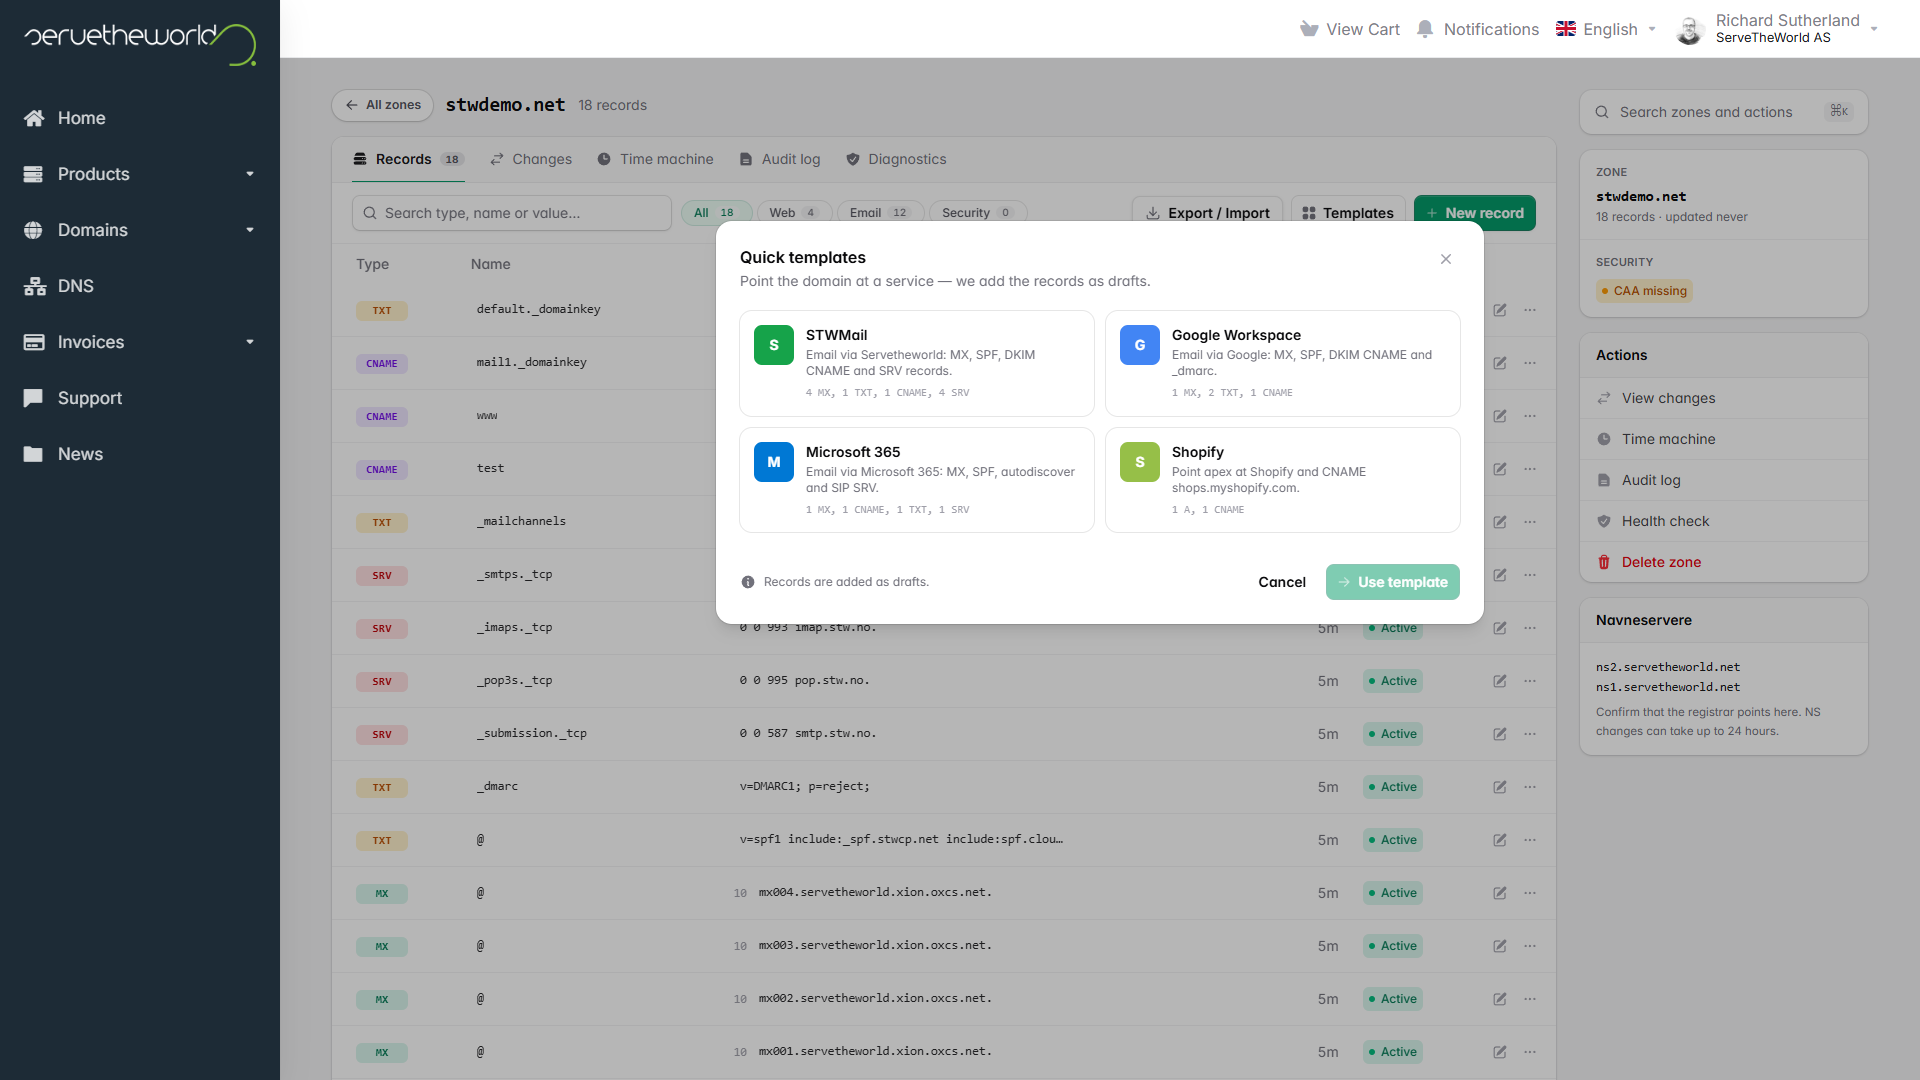Viewport: 1920px width, 1080px height.
Task: Filter records by Security
Action: pyautogui.click(x=978, y=213)
